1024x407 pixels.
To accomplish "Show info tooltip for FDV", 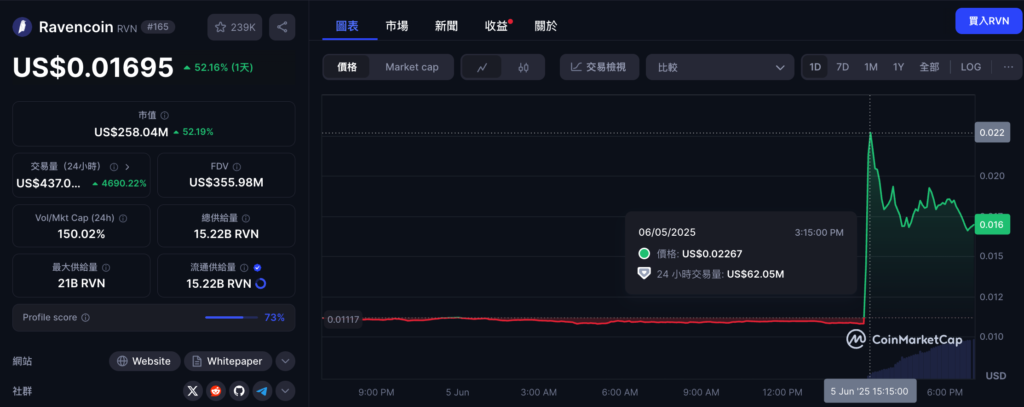I will click(236, 167).
